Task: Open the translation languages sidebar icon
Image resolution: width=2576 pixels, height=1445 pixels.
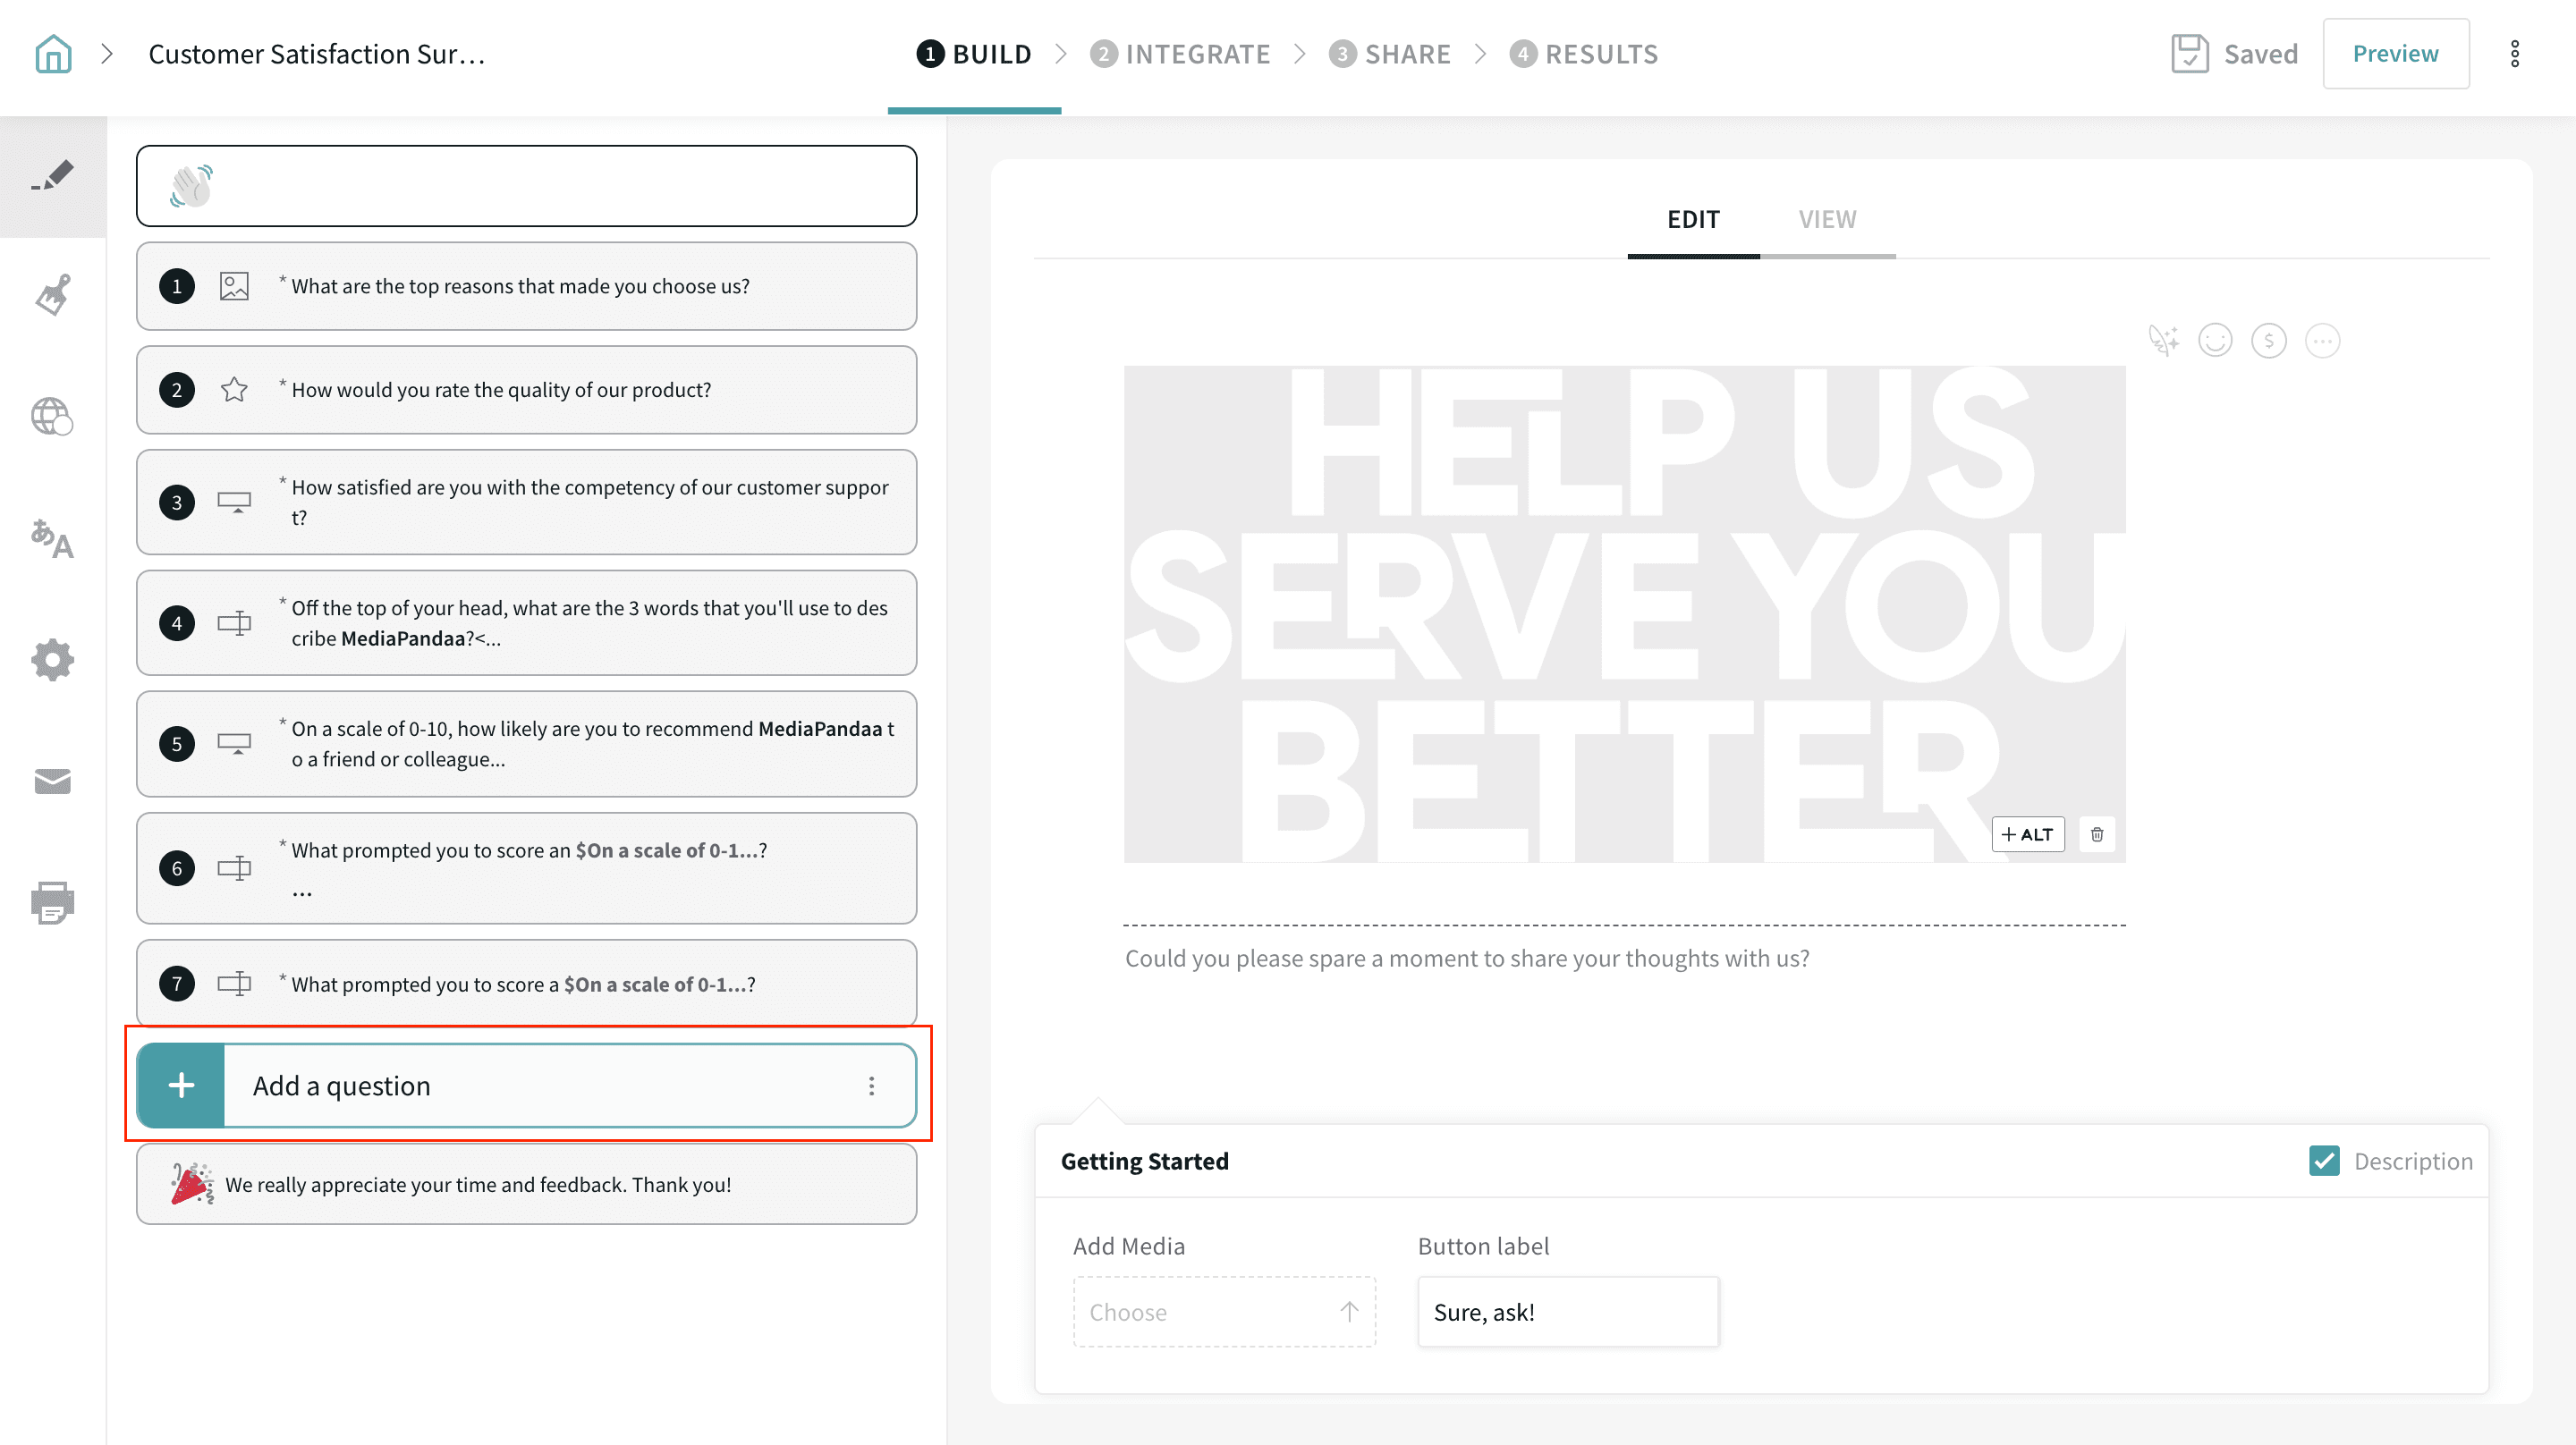Action: coord(53,539)
